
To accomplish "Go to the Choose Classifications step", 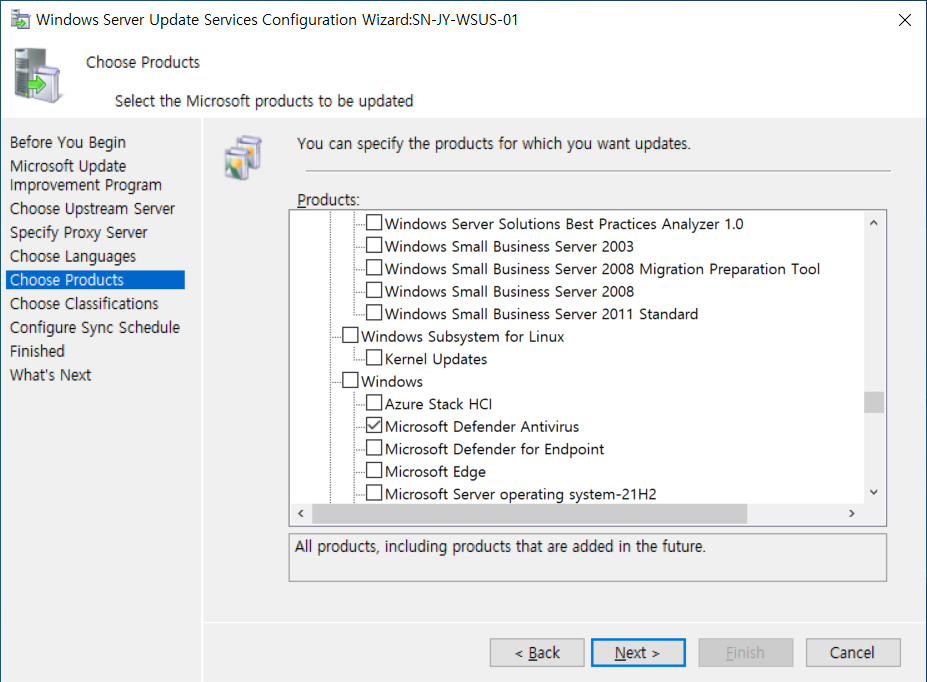I will pos(84,303).
